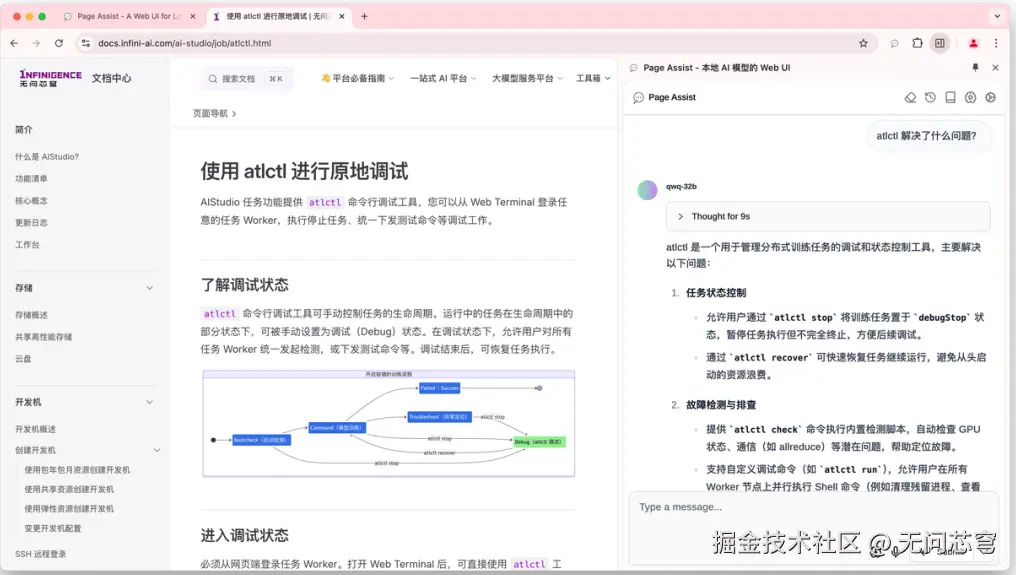Screen dimensions: 1016x575
Task: Open the browser extensions puzzle icon
Action: tap(917, 43)
